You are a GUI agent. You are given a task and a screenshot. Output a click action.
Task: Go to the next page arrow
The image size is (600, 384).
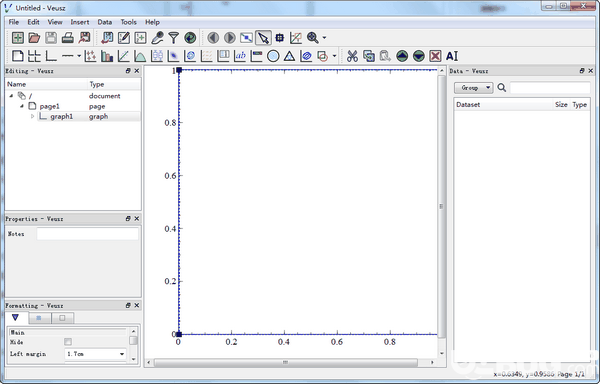(x=230, y=37)
